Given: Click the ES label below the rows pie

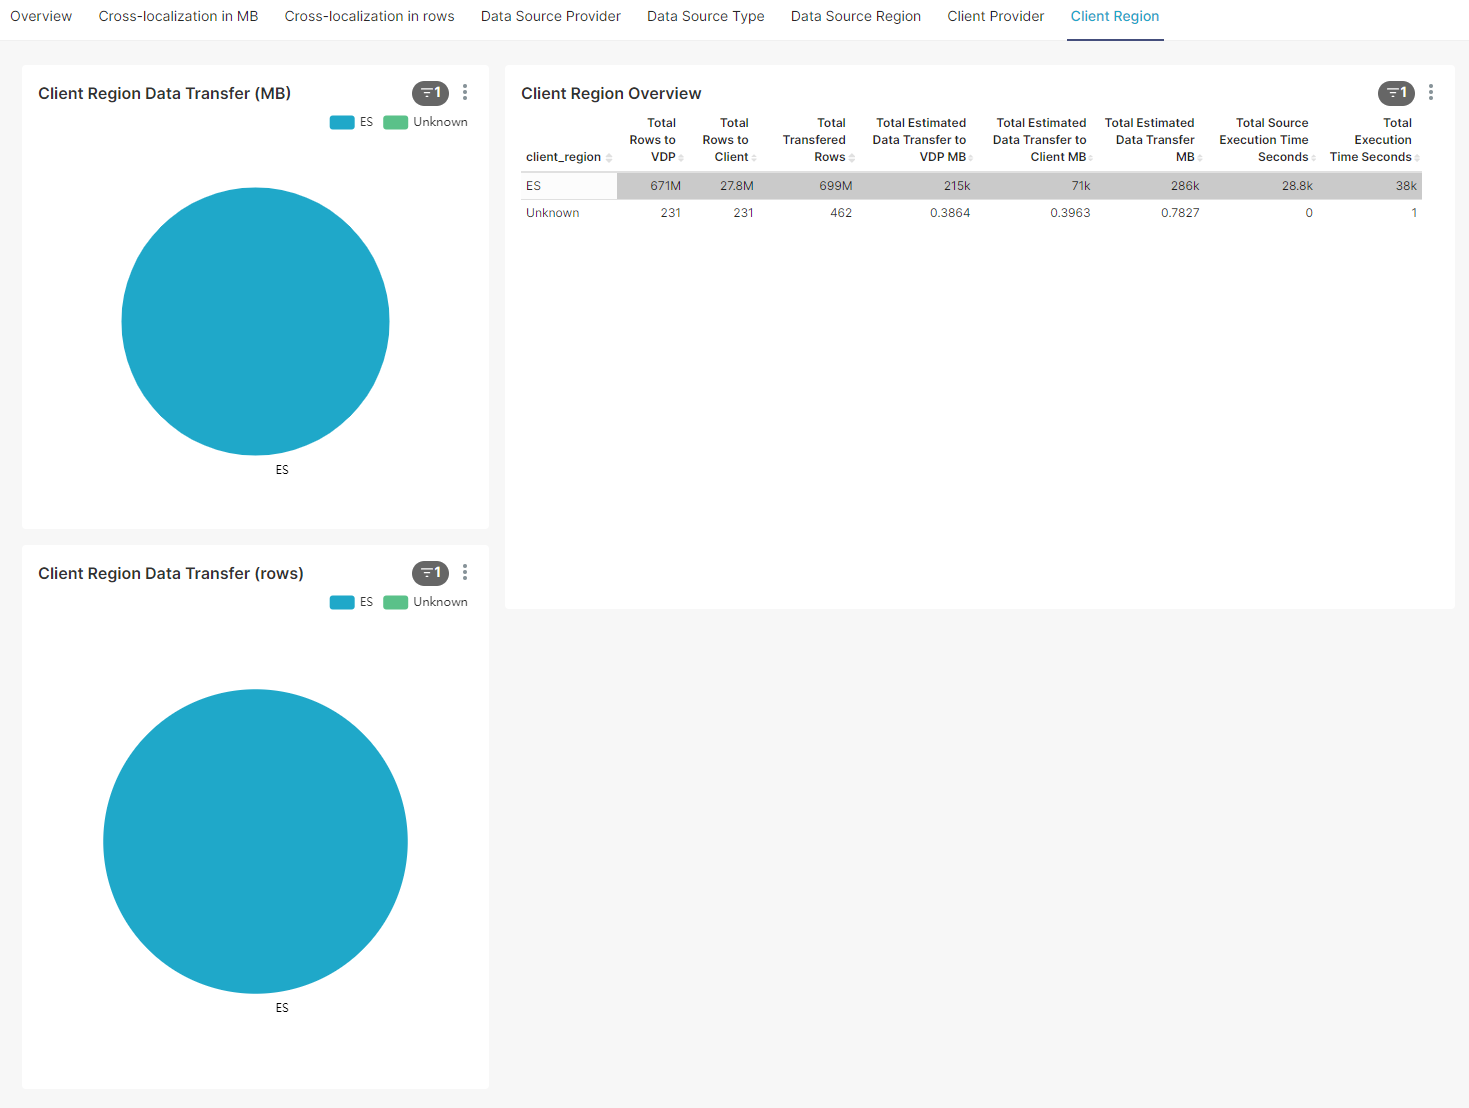Looking at the screenshot, I should pyautogui.click(x=282, y=1008).
